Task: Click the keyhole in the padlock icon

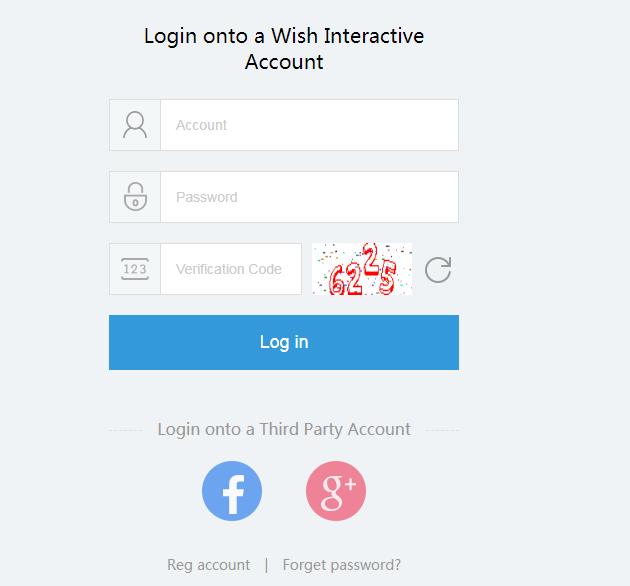Action: pyautogui.click(x=135, y=203)
